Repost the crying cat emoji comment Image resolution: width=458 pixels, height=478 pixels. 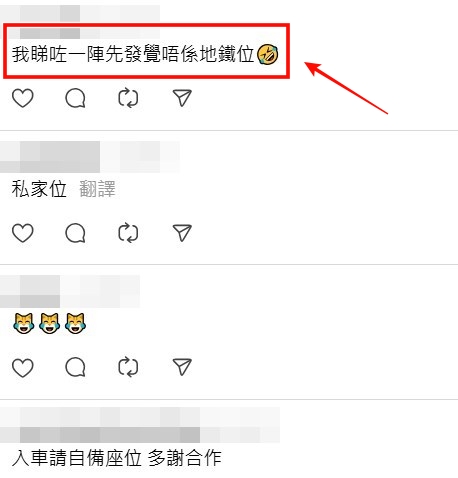coord(128,367)
